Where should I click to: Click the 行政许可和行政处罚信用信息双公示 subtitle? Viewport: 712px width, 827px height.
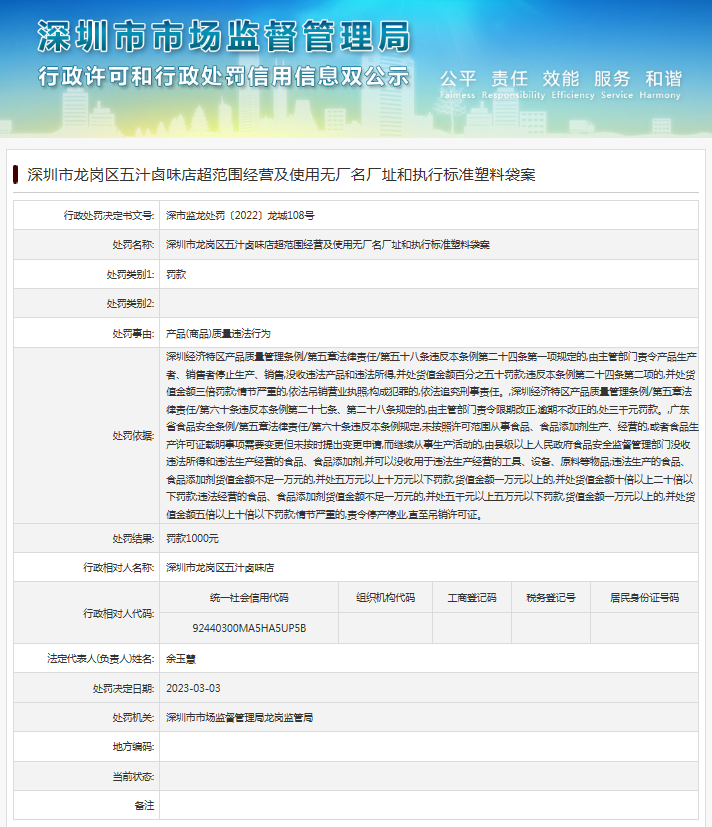224,76
